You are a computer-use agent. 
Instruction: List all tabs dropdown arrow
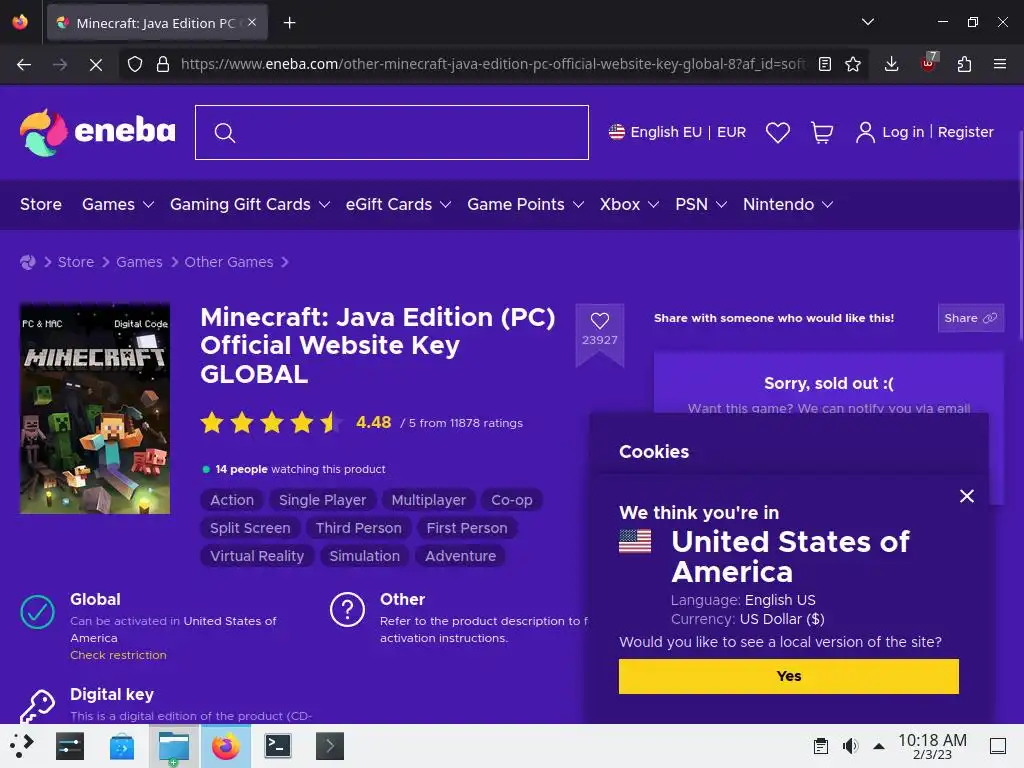(x=867, y=22)
